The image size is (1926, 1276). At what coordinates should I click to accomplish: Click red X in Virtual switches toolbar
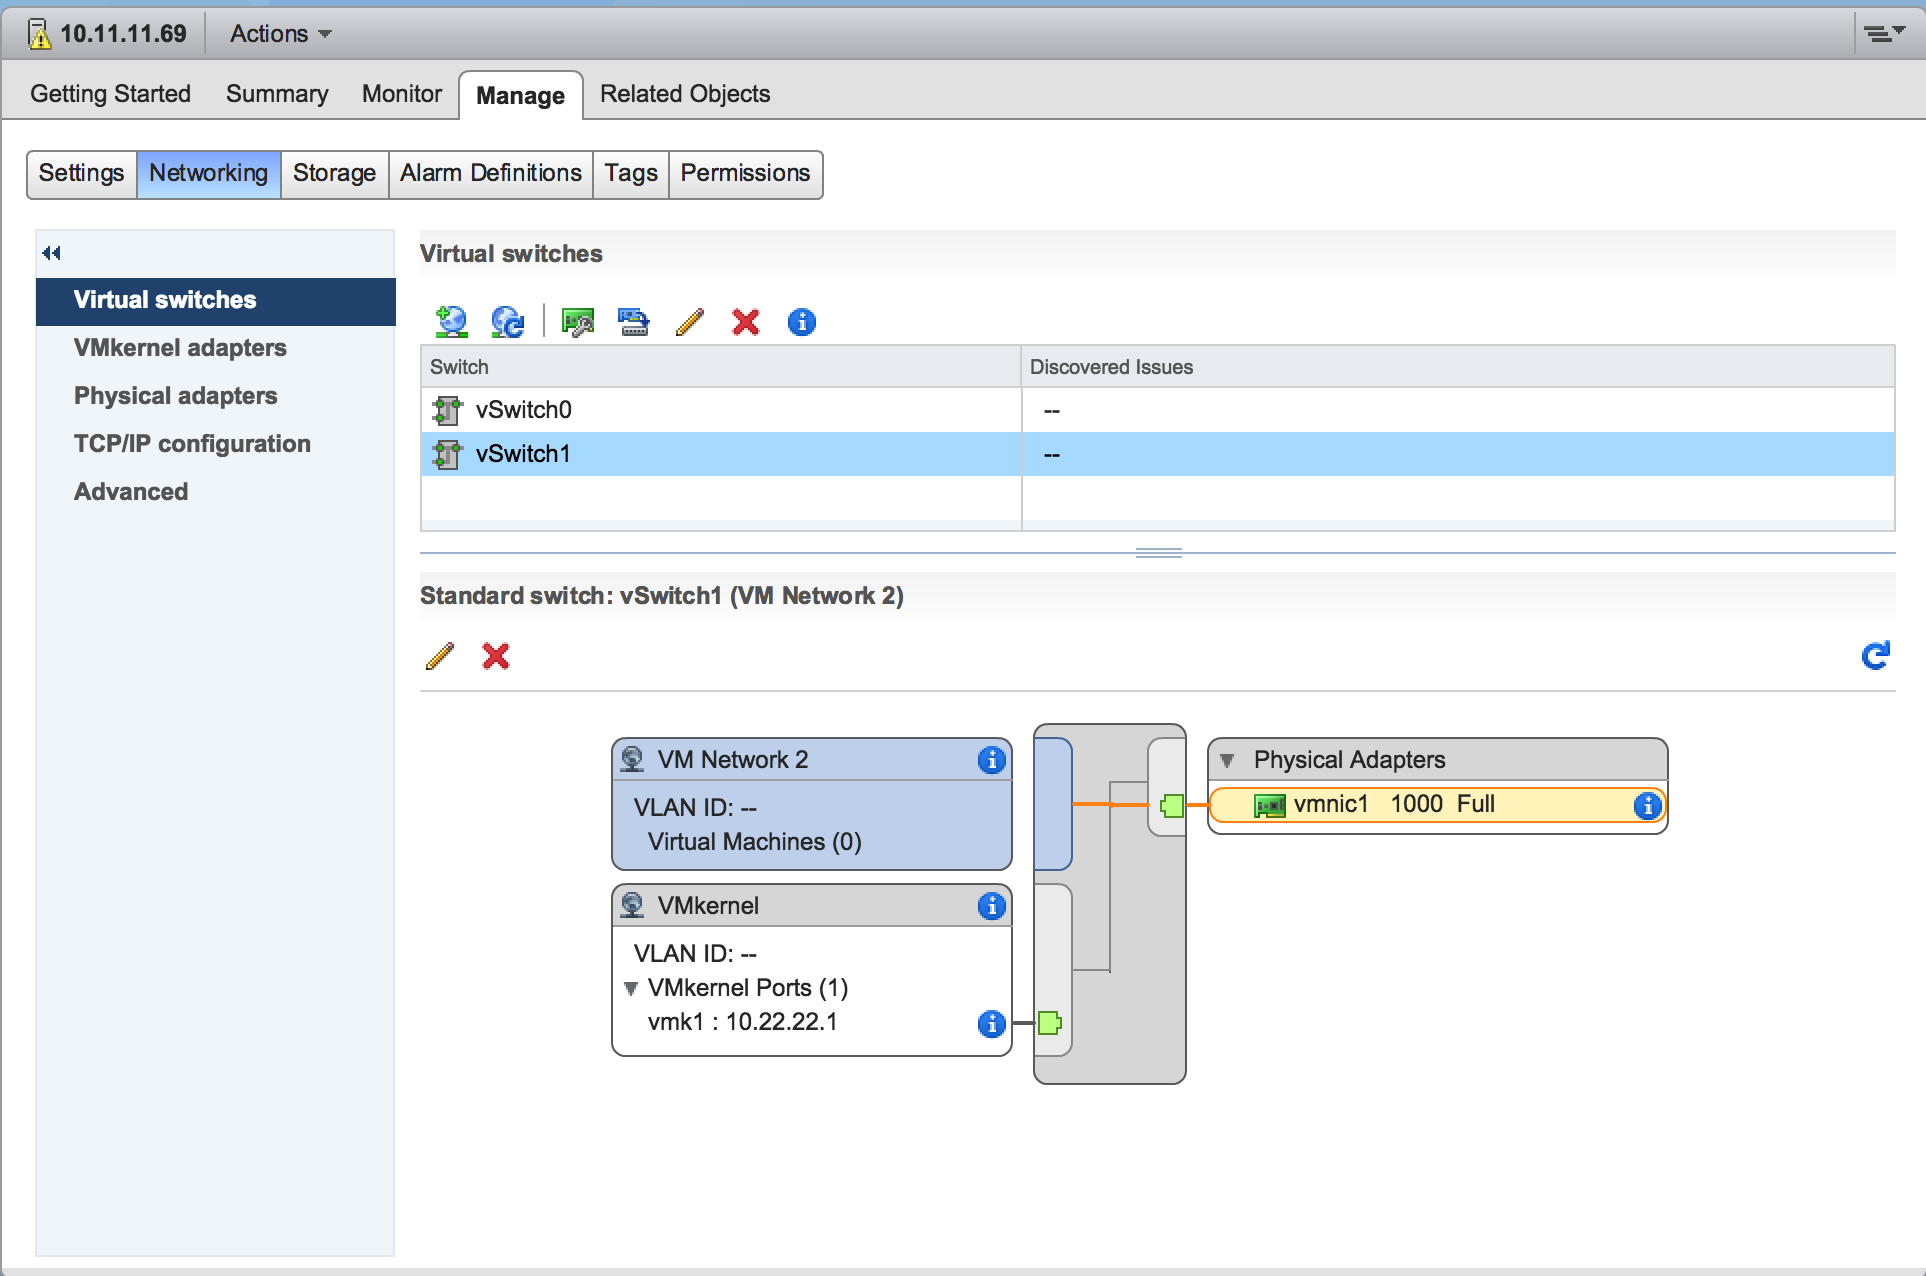point(746,322)
